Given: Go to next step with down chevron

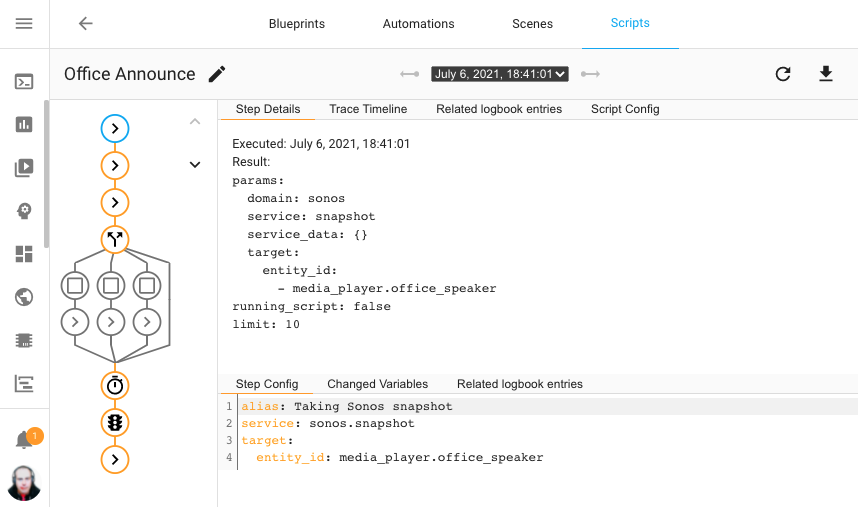Looking at the screenshot, I should tap(195, 165).
